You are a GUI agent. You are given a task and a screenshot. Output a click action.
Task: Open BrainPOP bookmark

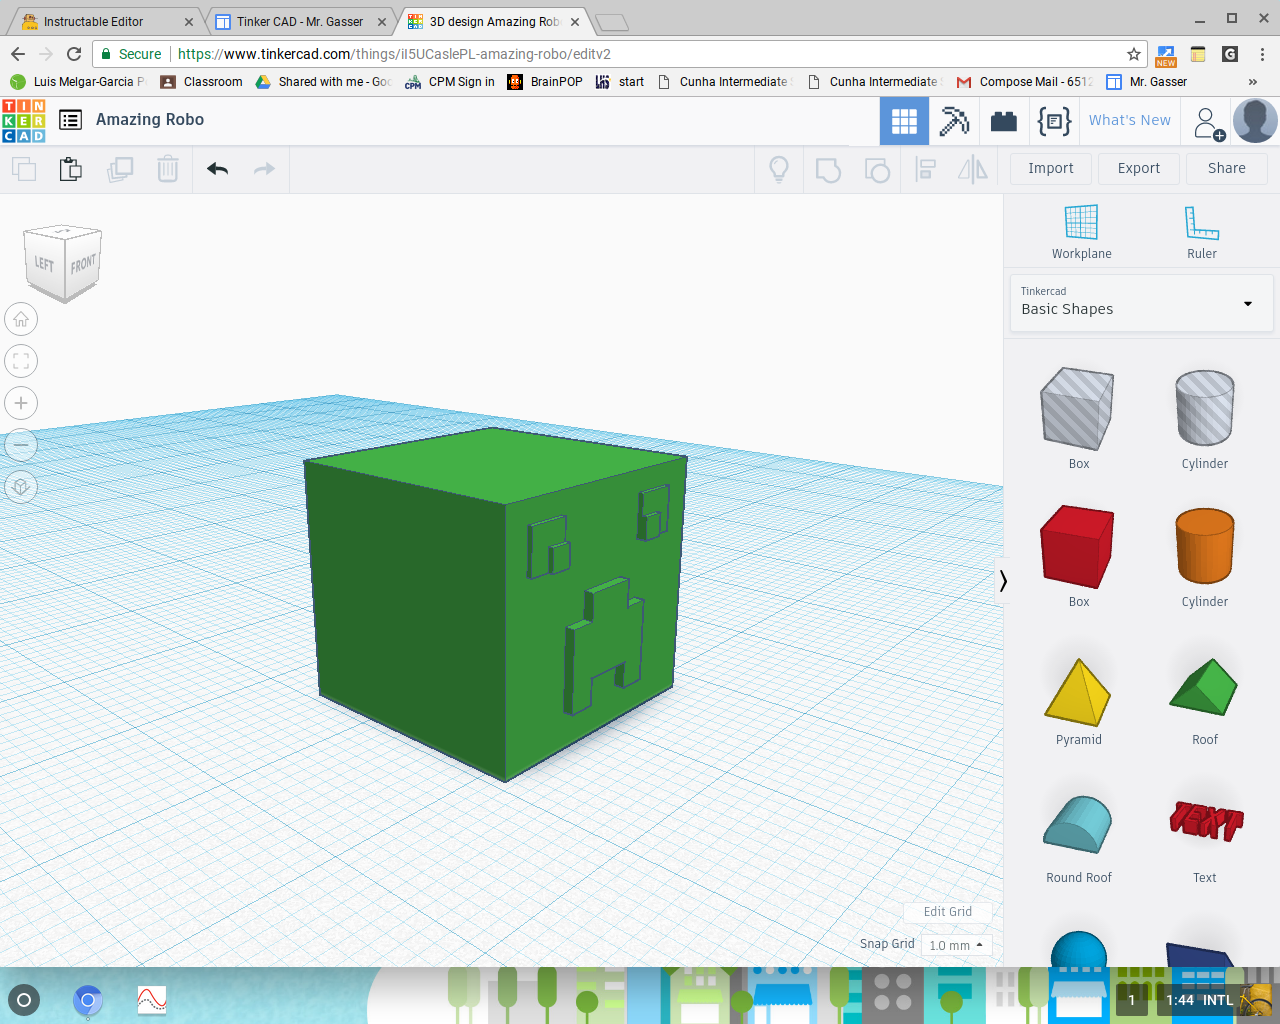point(545,82)
